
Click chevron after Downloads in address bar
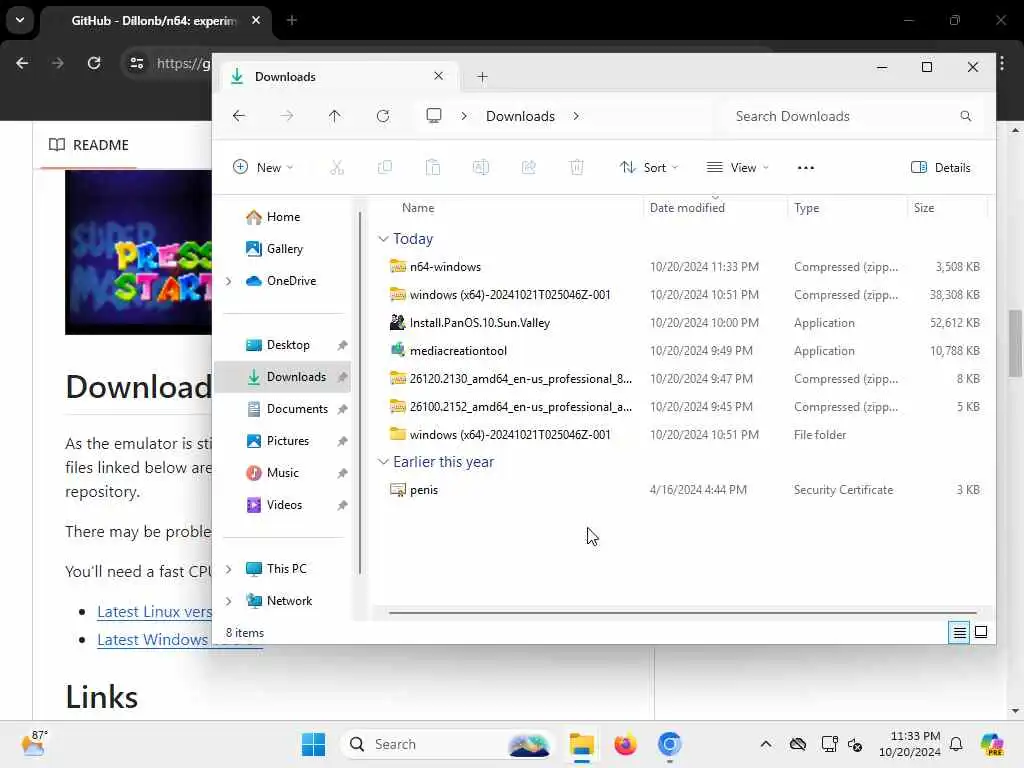tap(576, 116)
